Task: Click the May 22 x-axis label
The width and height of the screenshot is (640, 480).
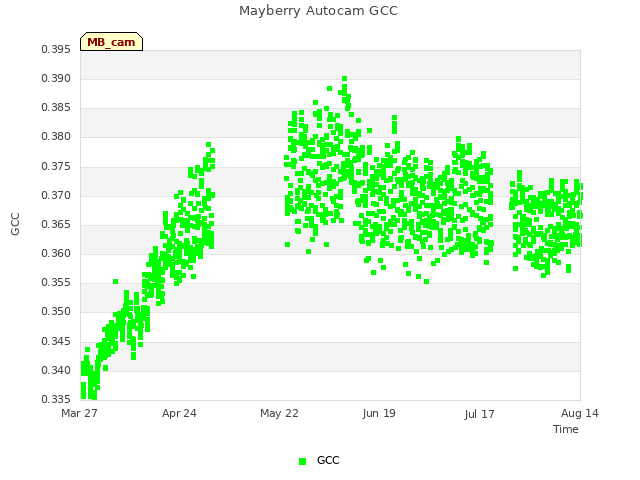Action: (x=279, y=413)
